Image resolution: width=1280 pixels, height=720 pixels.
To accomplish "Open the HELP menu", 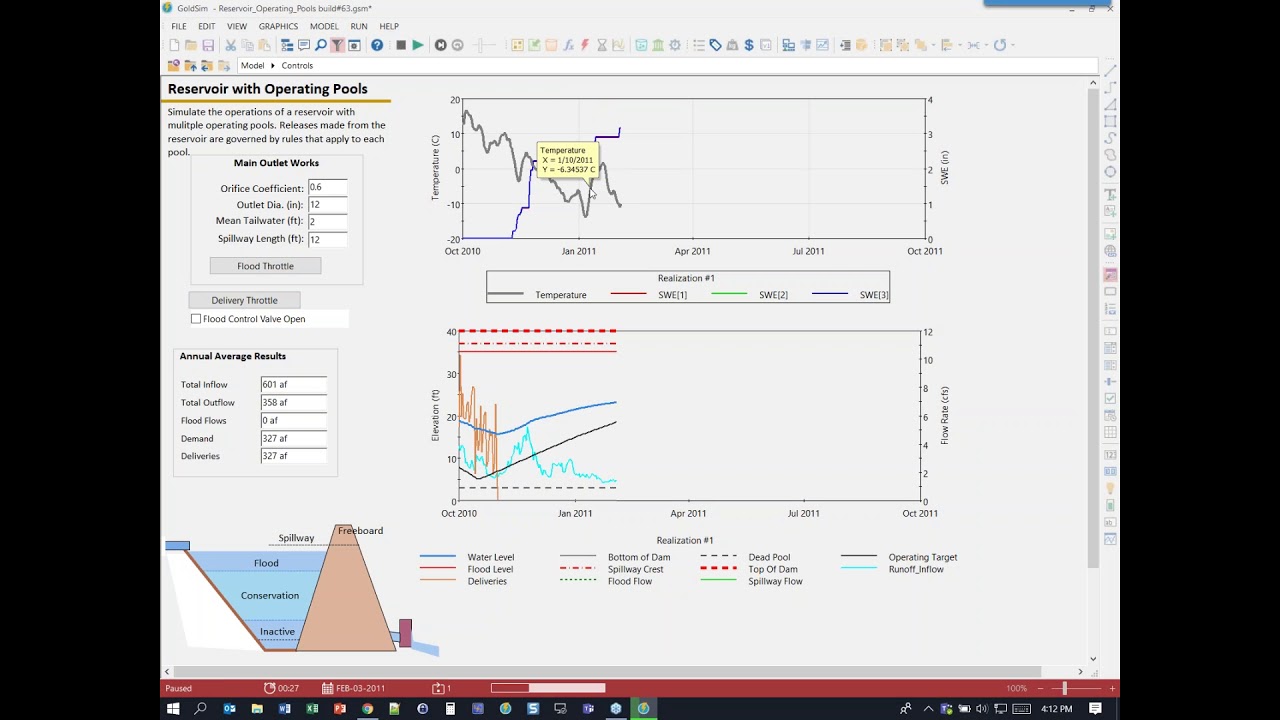I will pyautogui.click(x=389, y=26).
